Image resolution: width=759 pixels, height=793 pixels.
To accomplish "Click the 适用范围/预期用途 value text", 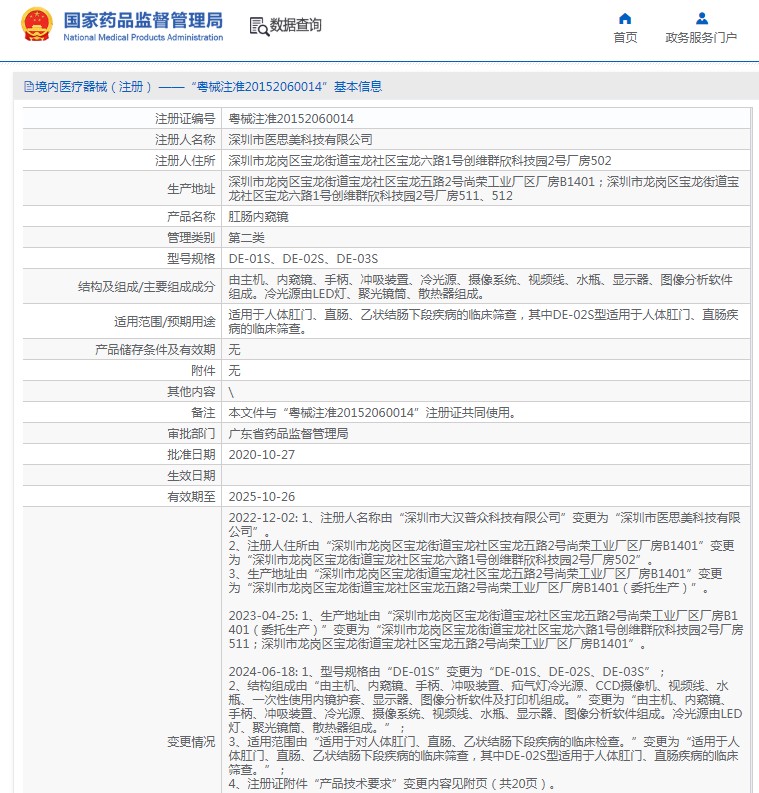I will (x=483, y=322).
